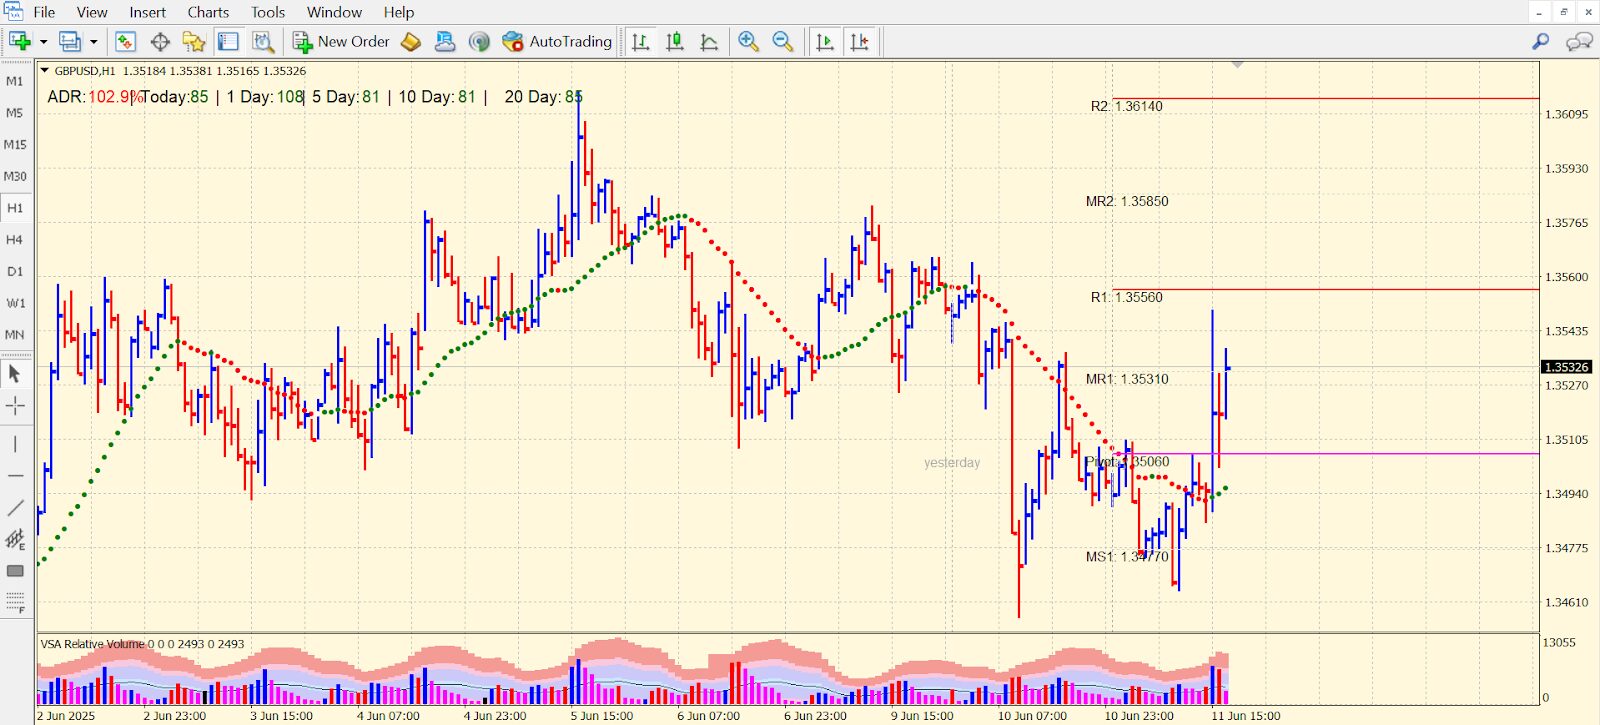Toggle the Chart Shift button

click(x=859, y=41)
